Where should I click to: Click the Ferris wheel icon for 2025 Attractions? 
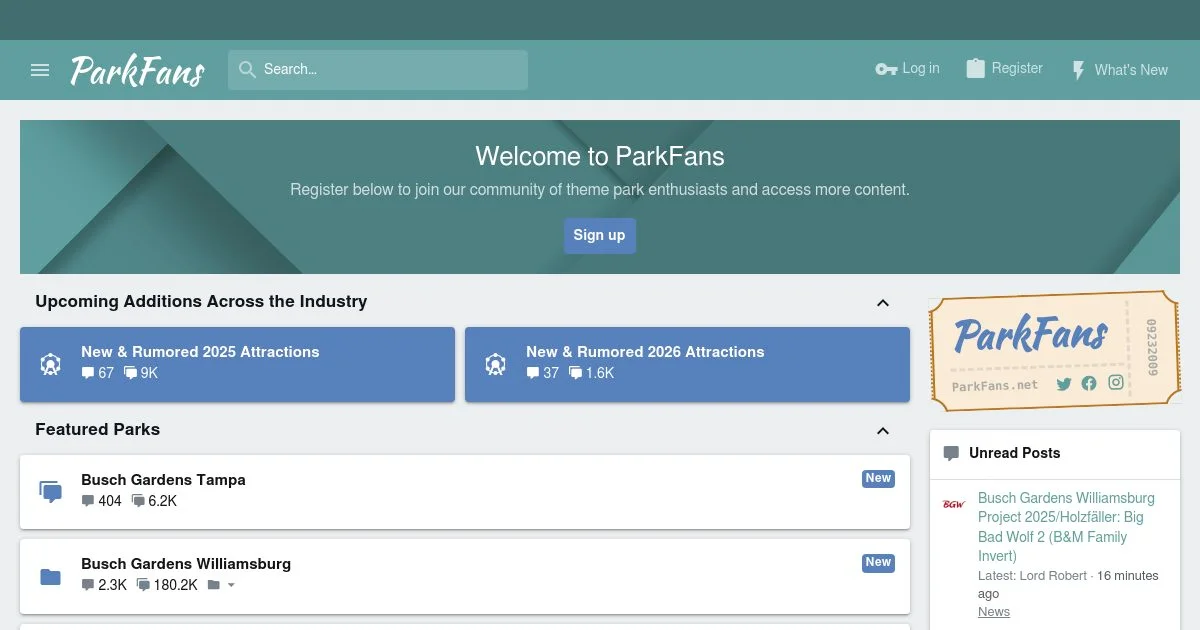pos(51,364)
